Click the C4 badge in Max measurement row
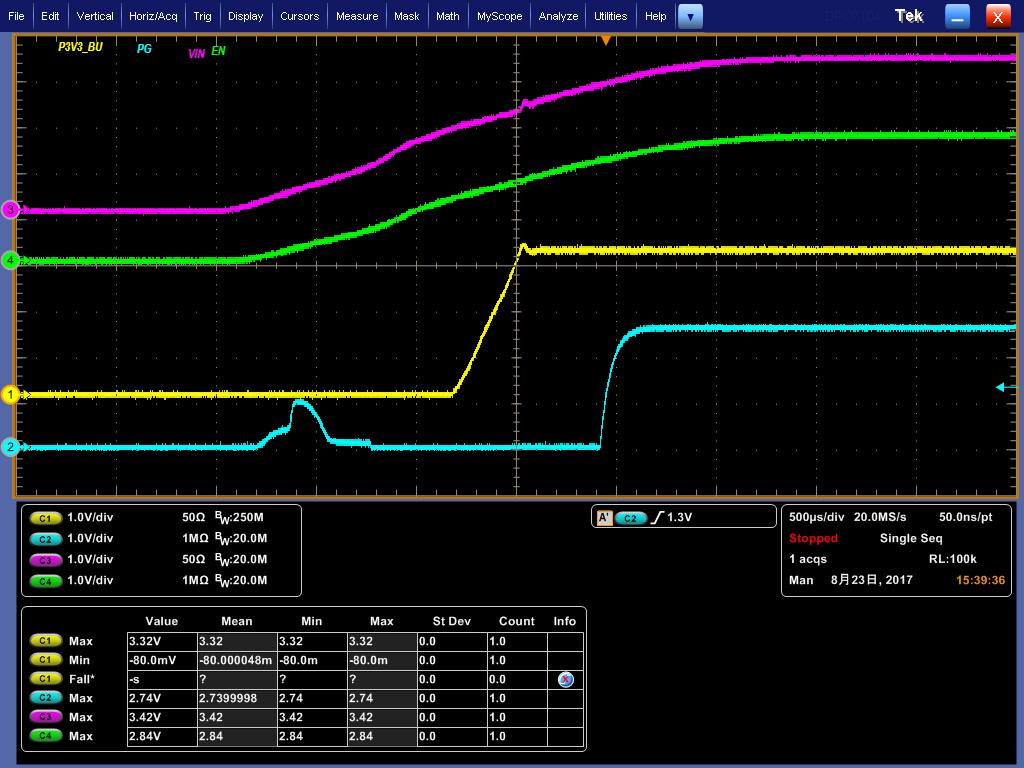This screenshot has width=1024, height=768. (46, 735)
